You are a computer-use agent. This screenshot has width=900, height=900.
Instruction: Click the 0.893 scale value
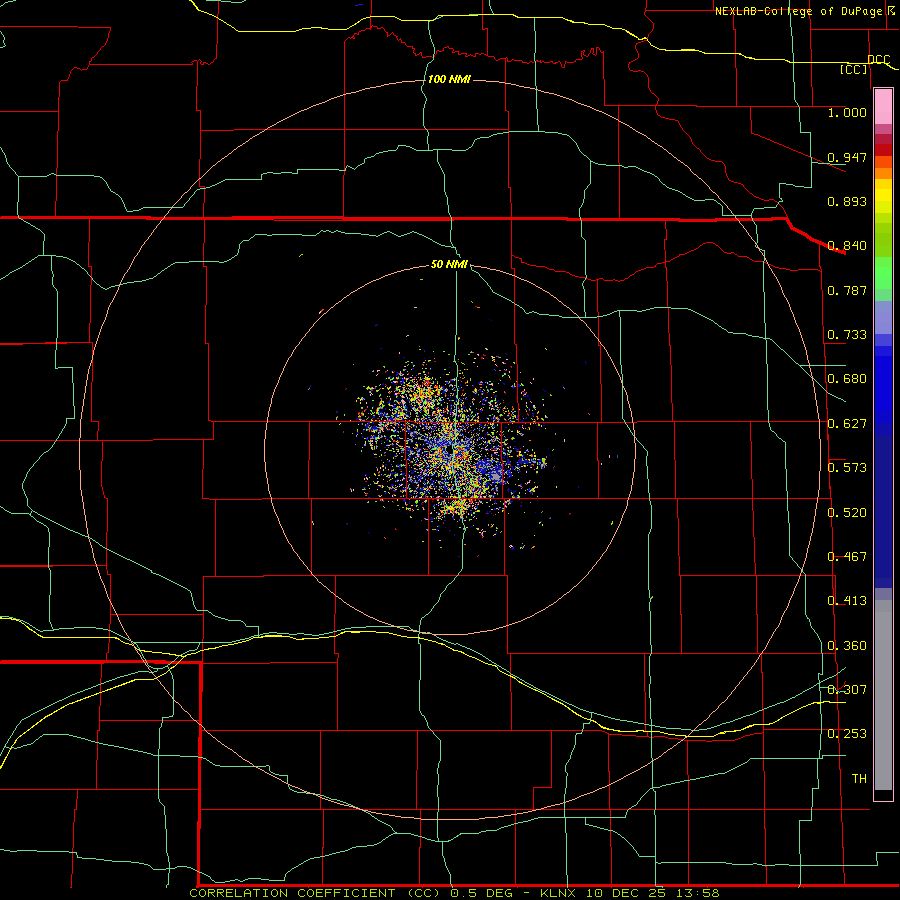(847, 201)
